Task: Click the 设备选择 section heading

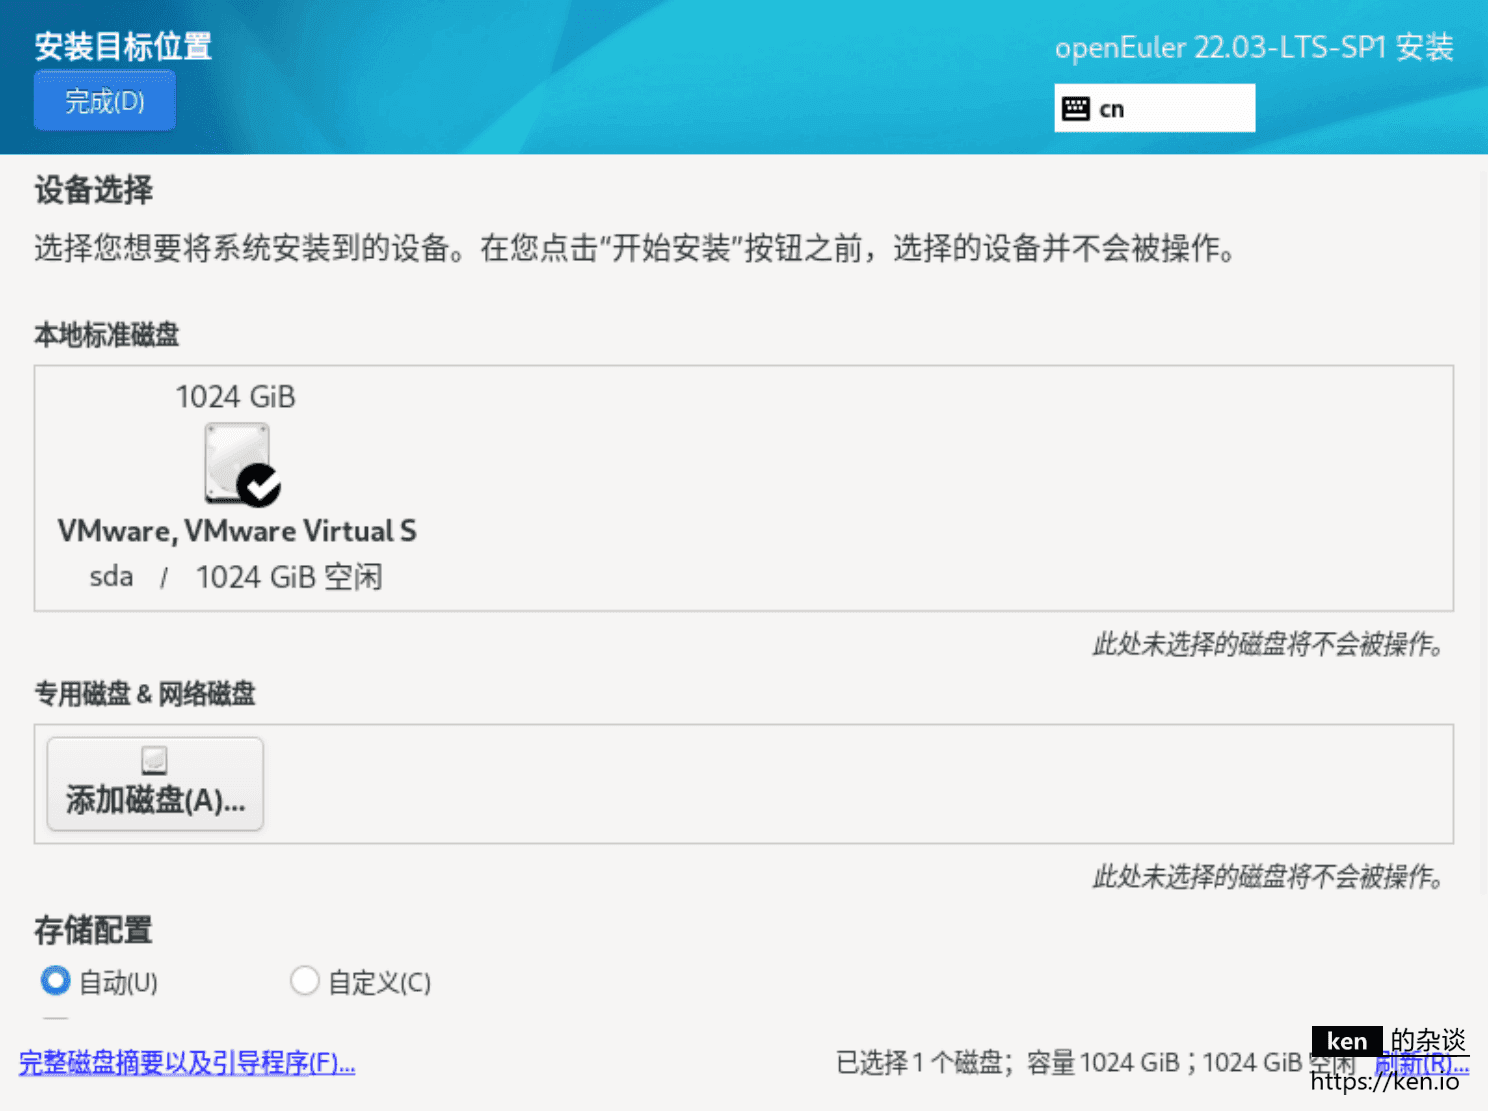Action: click(x=94, y=190)
